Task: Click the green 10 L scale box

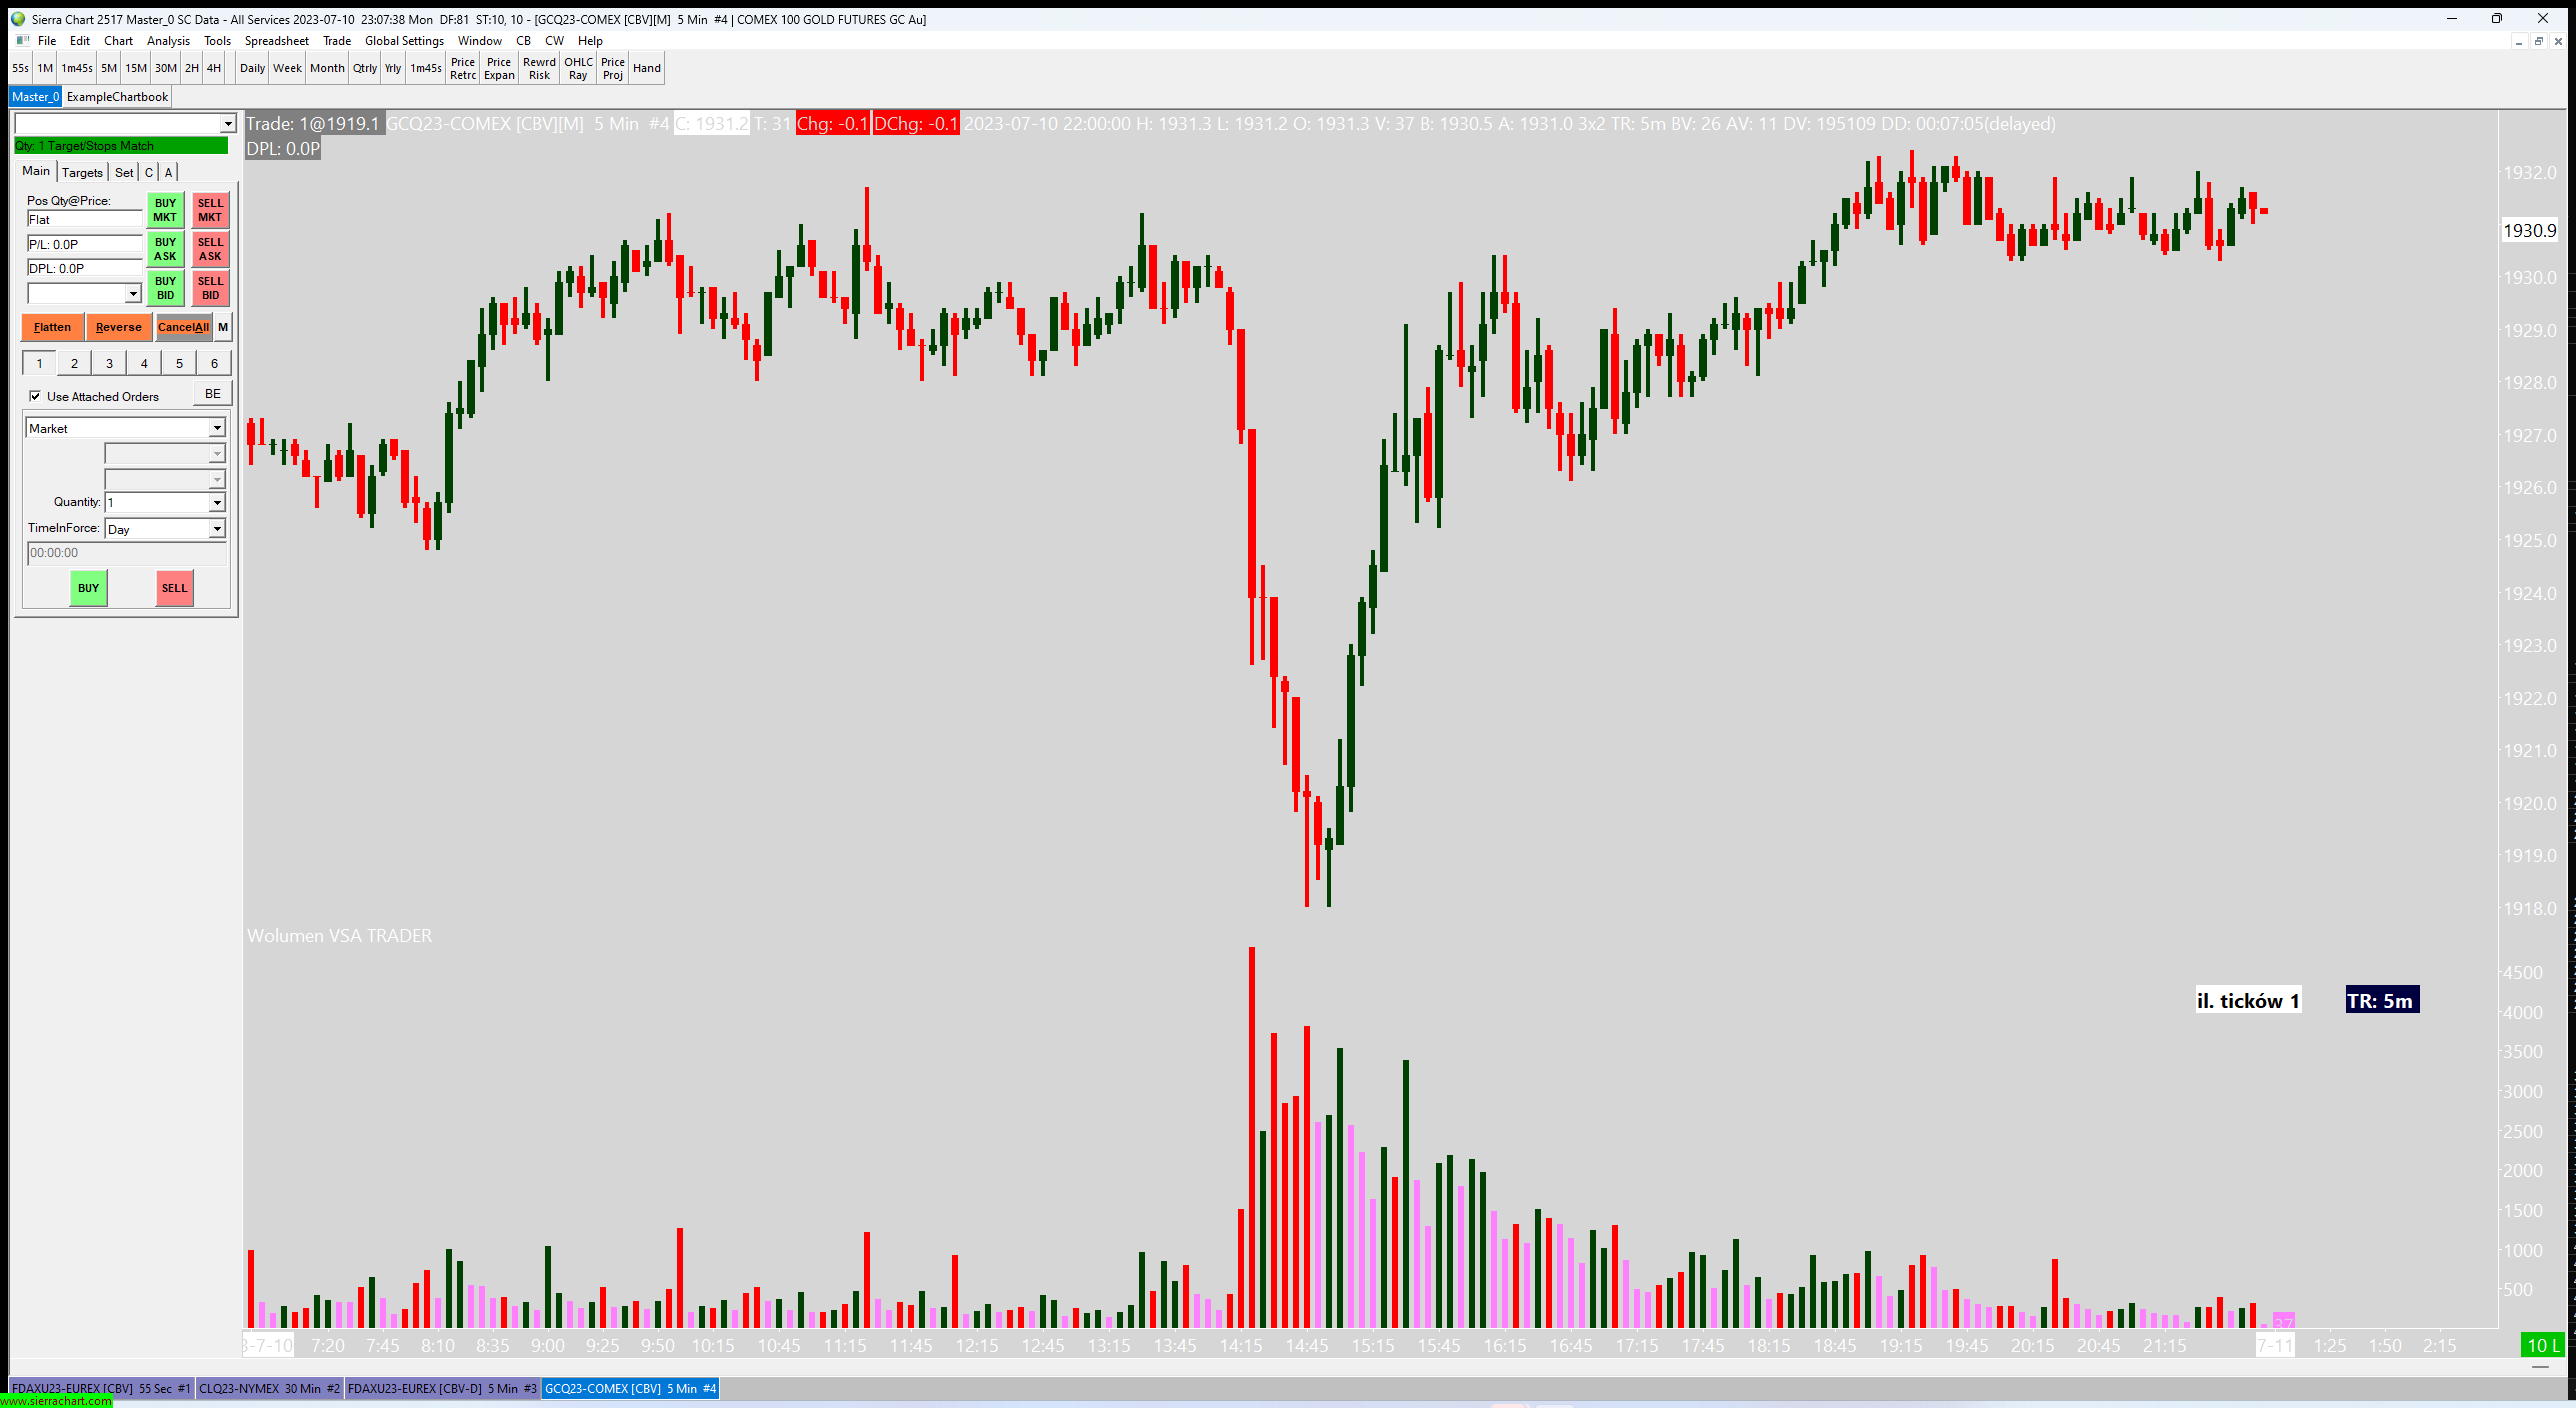Action: pyautogui.click(x=2542, y=1345)
